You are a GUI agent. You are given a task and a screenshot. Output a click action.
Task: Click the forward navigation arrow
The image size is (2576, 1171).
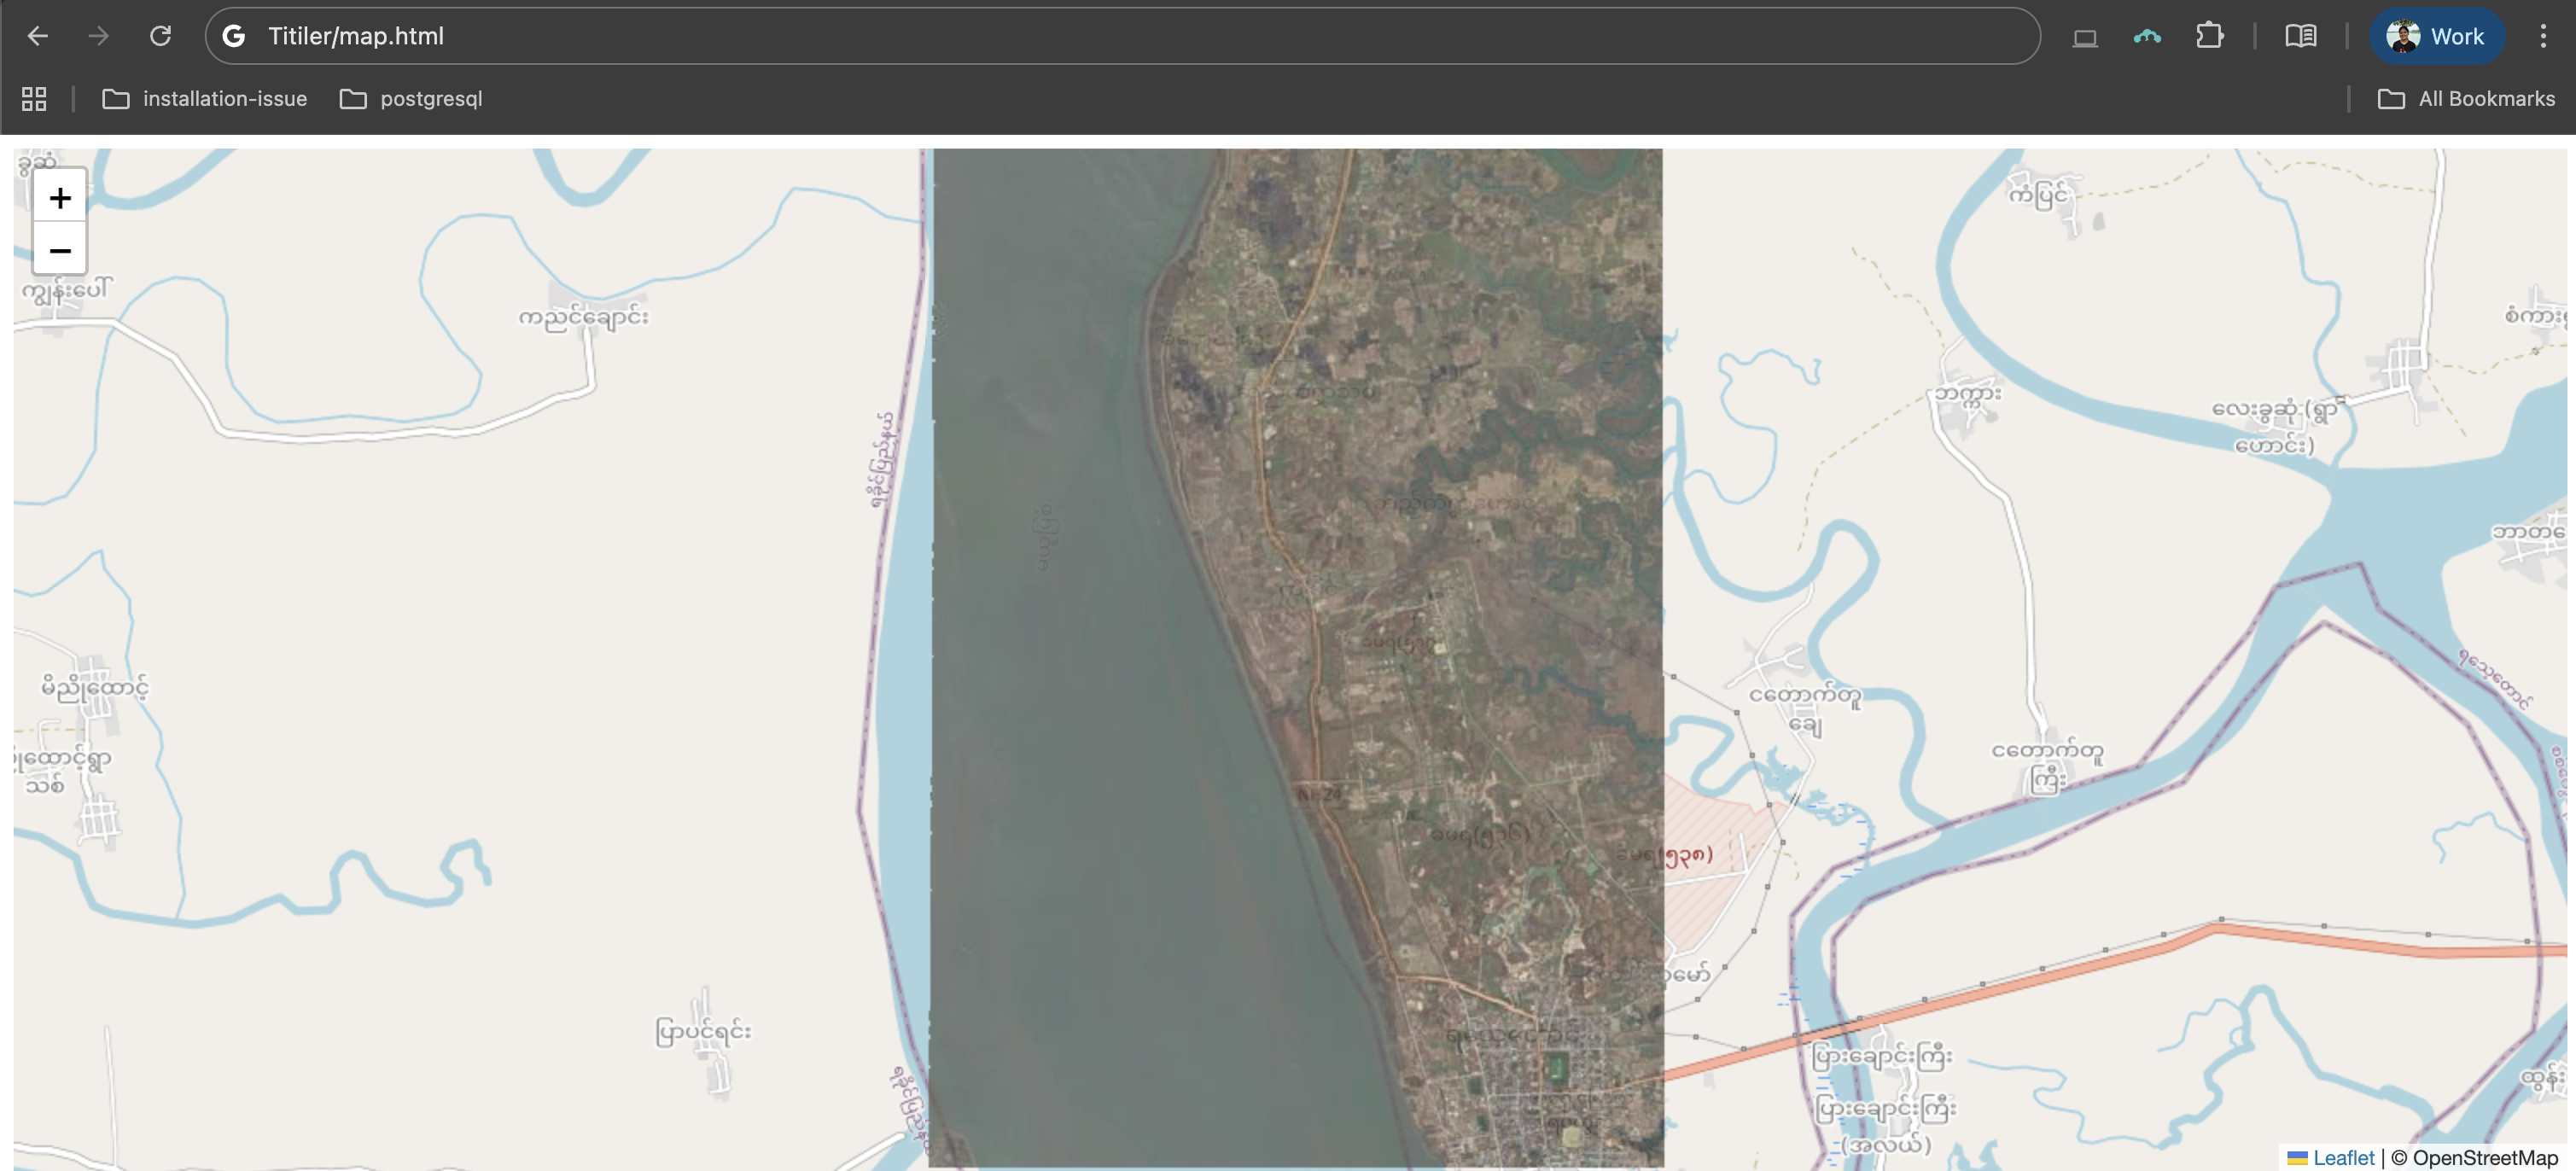pos(98,36)
